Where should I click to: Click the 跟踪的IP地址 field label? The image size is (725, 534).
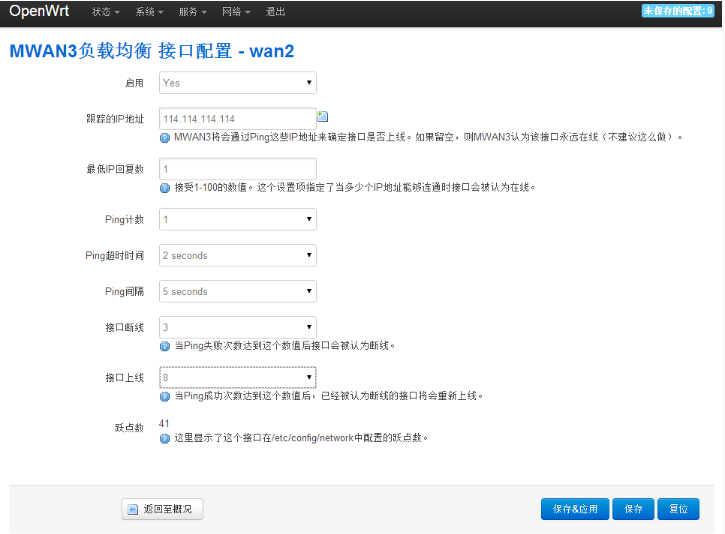pos(115,119)
